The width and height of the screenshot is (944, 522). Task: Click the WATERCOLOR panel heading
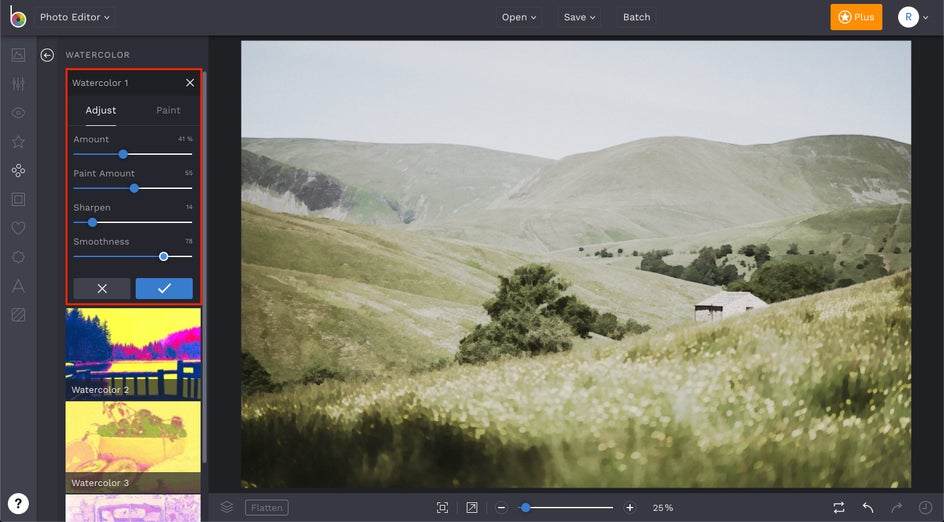98,55
